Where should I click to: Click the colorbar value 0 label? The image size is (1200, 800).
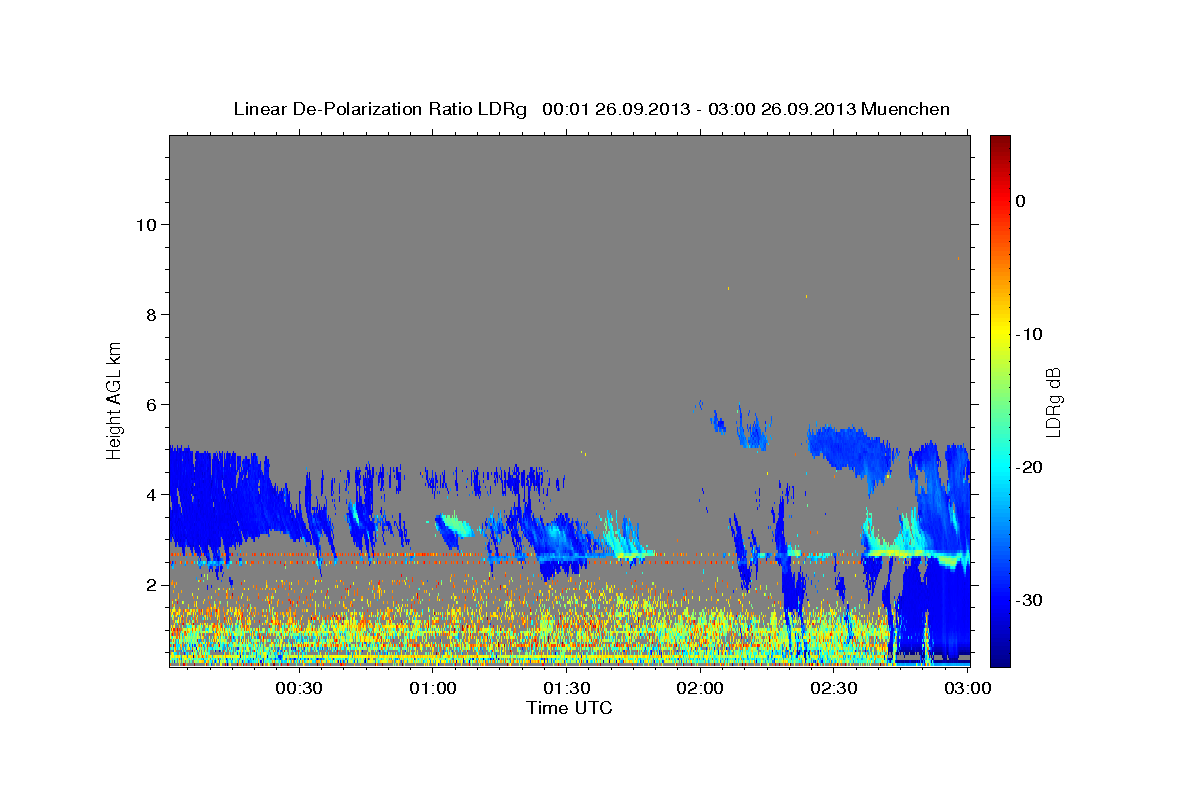click(x=1021, y=201)
